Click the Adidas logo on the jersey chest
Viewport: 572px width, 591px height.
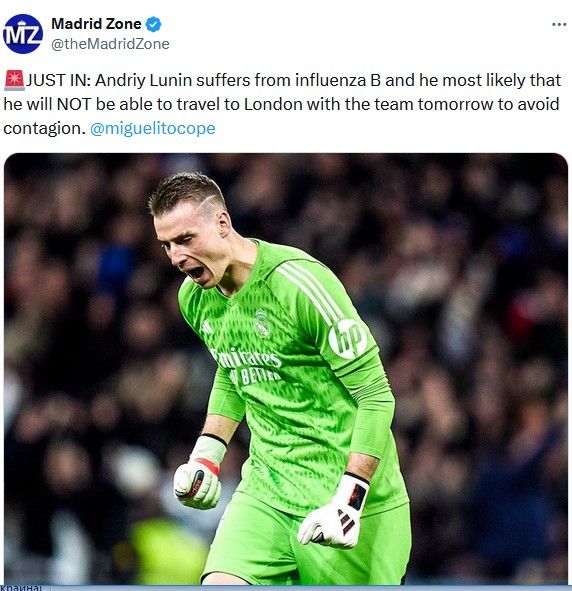[206, 326]
